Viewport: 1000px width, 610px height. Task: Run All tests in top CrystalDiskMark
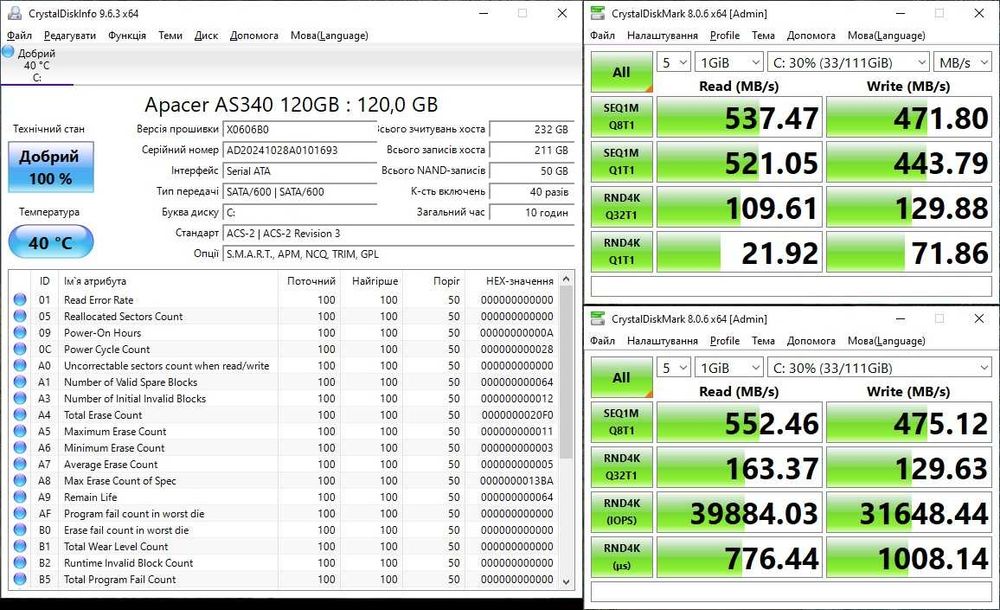click(x=622, y=72)
